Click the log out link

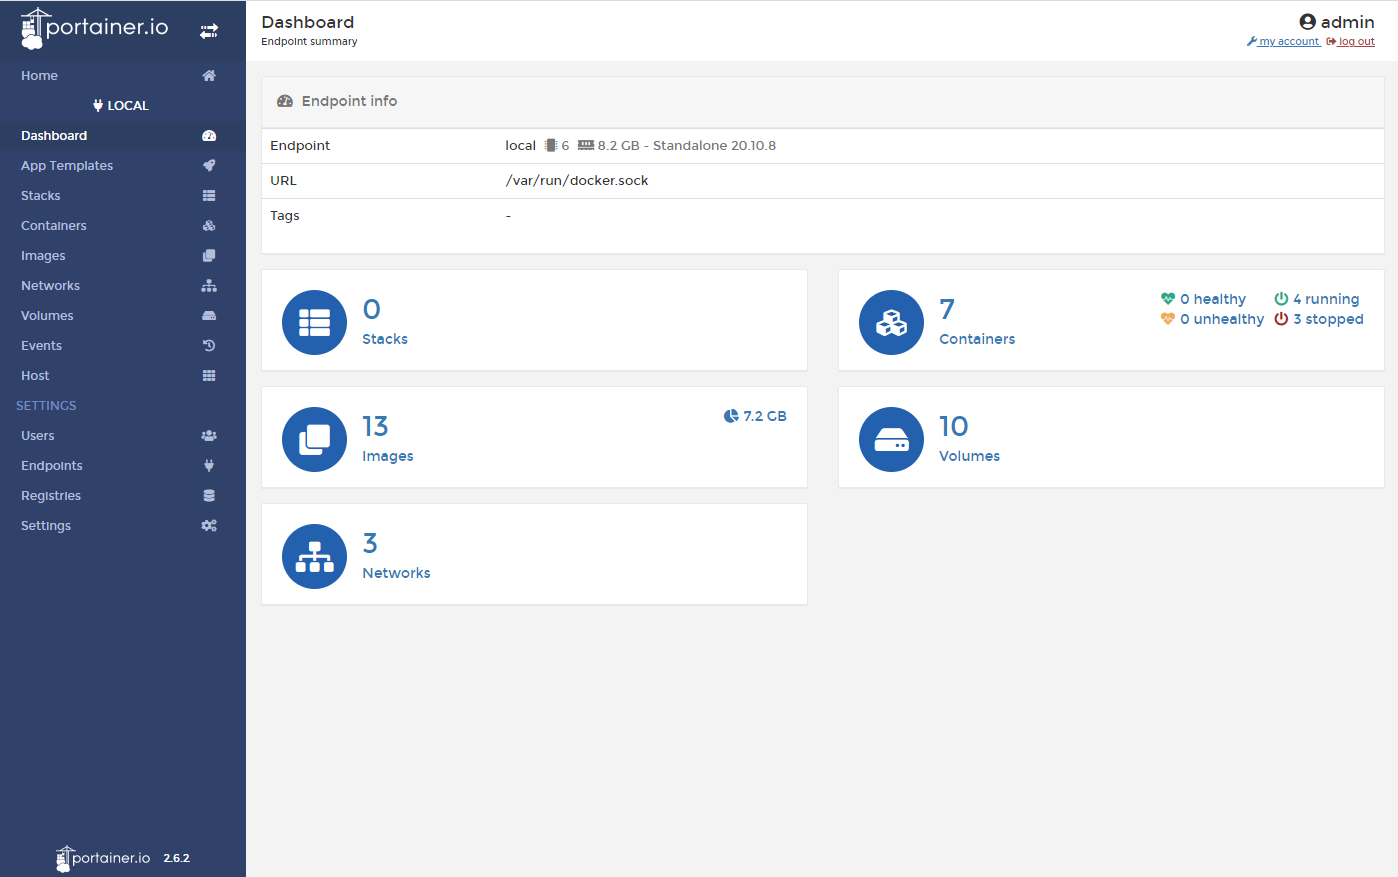click(x=1351, y=42)
